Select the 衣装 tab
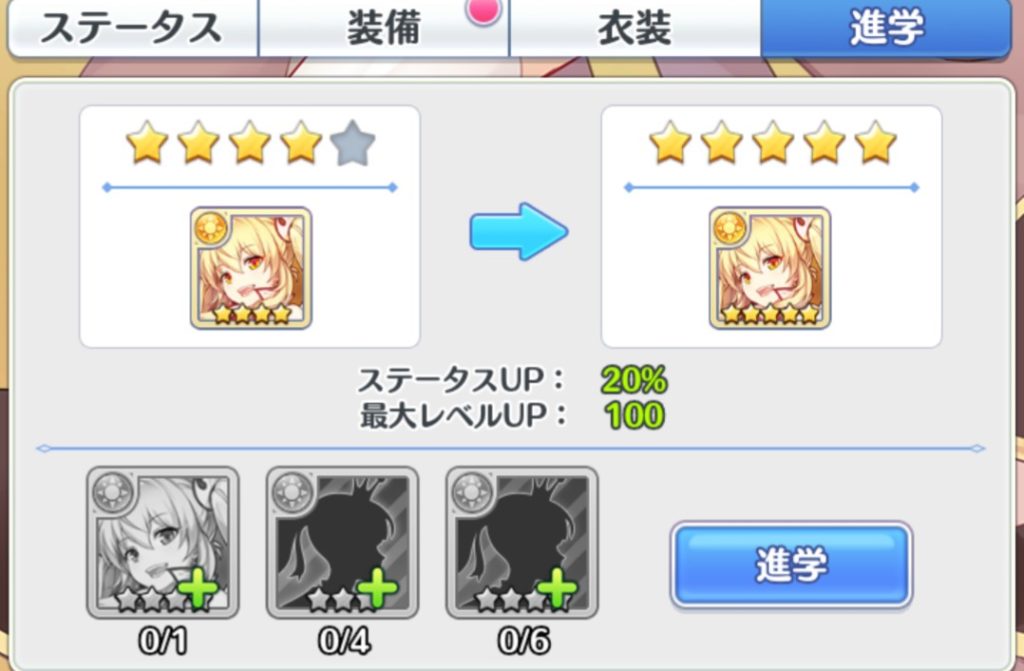Image resolution: width=1024 pixels, height=671 pixels. tap(634, 29)
